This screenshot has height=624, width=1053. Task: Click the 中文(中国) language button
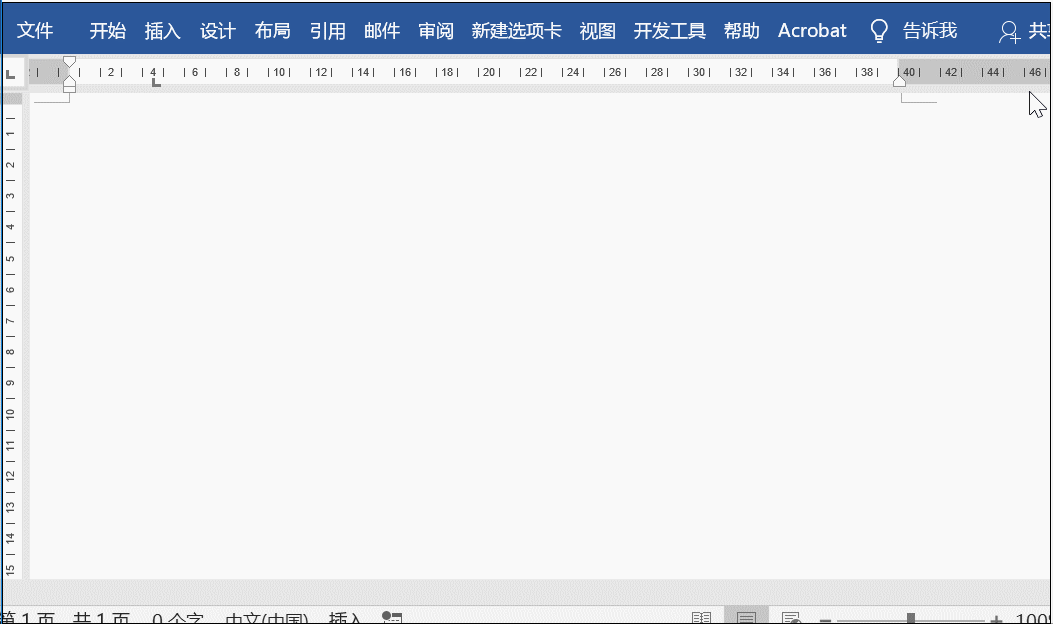coord(266,618)
